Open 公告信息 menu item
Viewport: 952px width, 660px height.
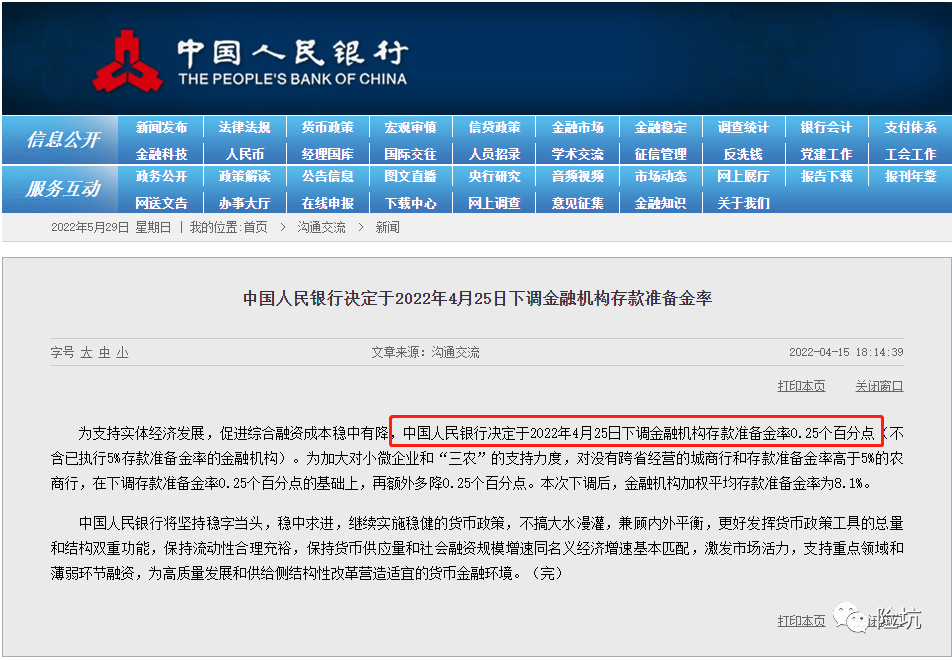pos(328,177)
